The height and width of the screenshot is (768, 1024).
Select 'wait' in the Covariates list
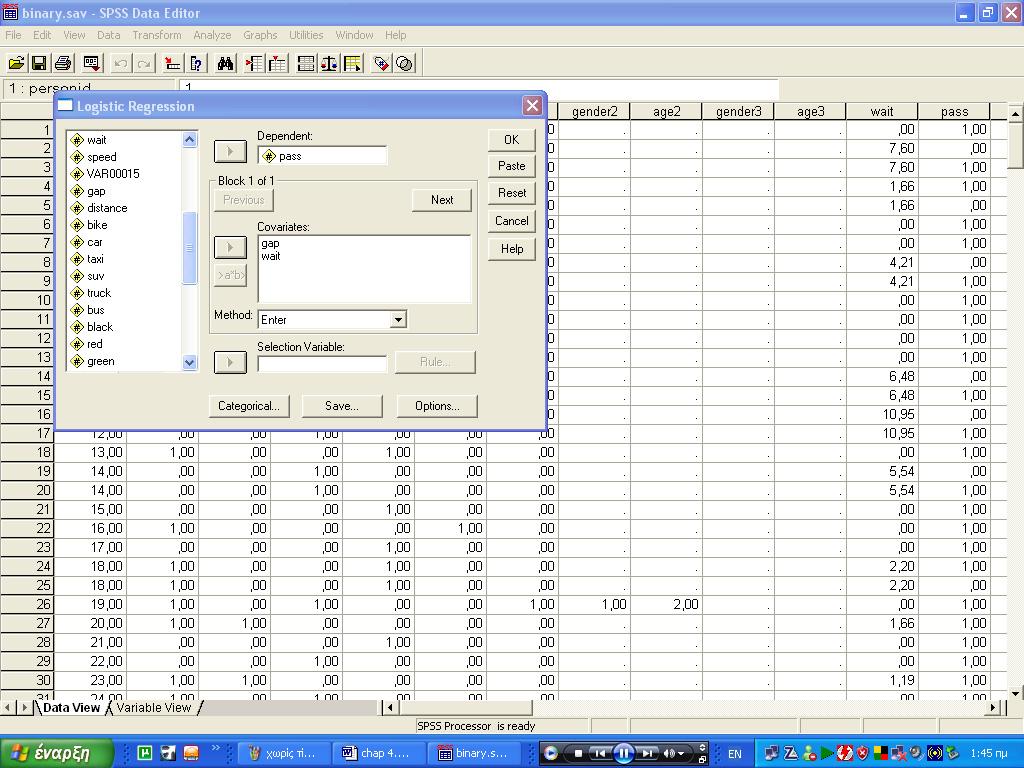[270, 256]
